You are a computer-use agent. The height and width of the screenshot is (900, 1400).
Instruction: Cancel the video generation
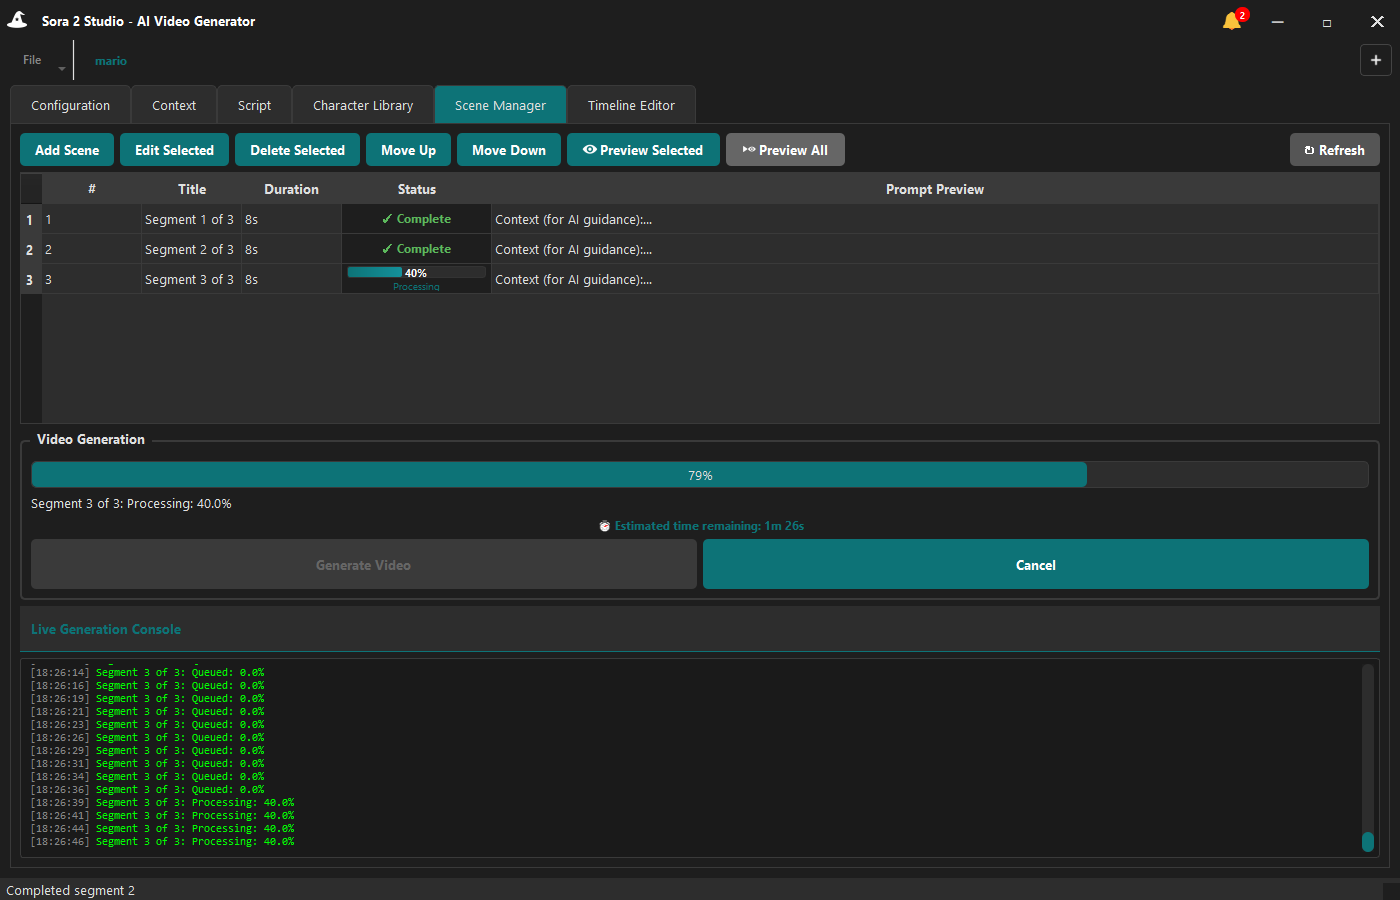coord(1036,565)
